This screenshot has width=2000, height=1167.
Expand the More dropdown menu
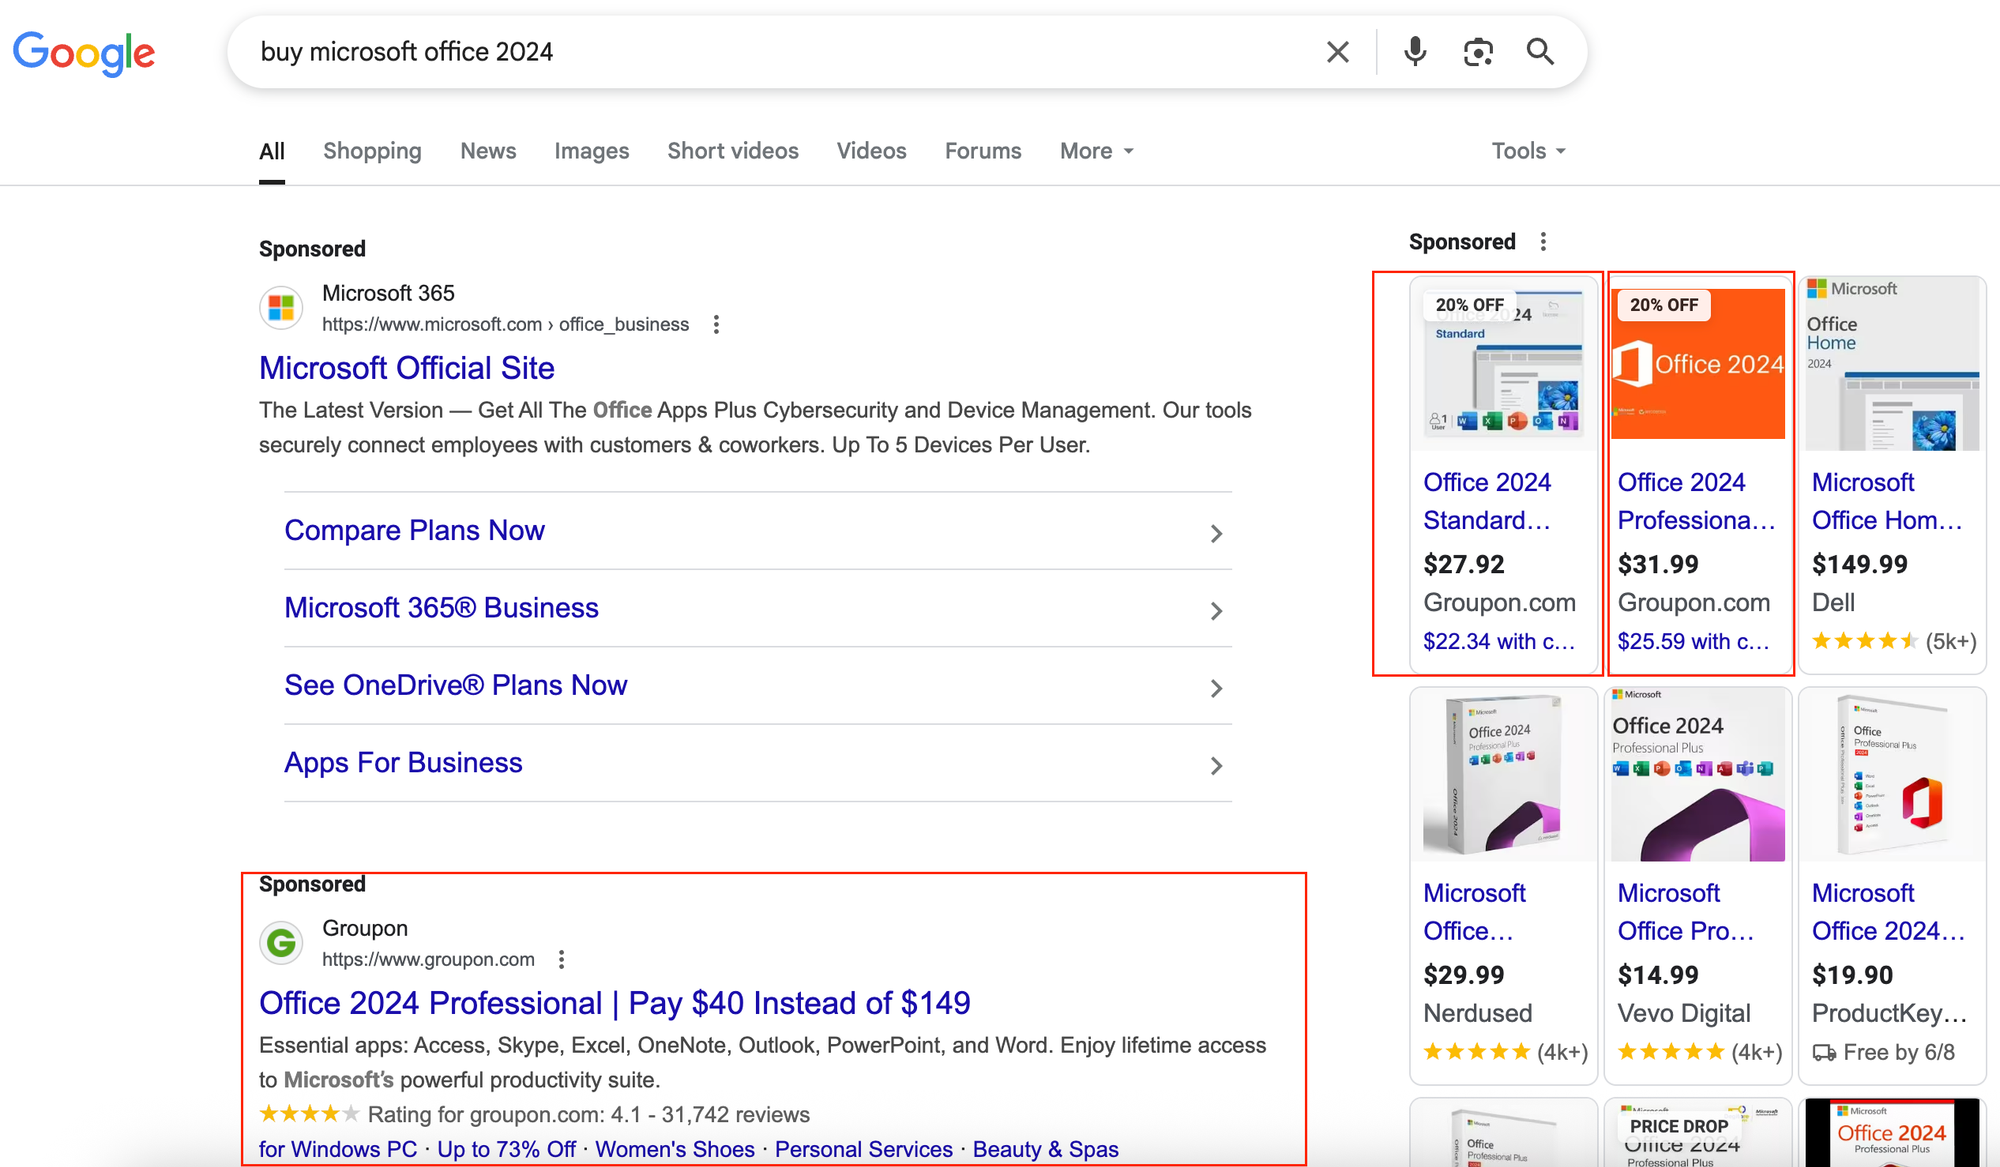click(x=1097, y=151)
